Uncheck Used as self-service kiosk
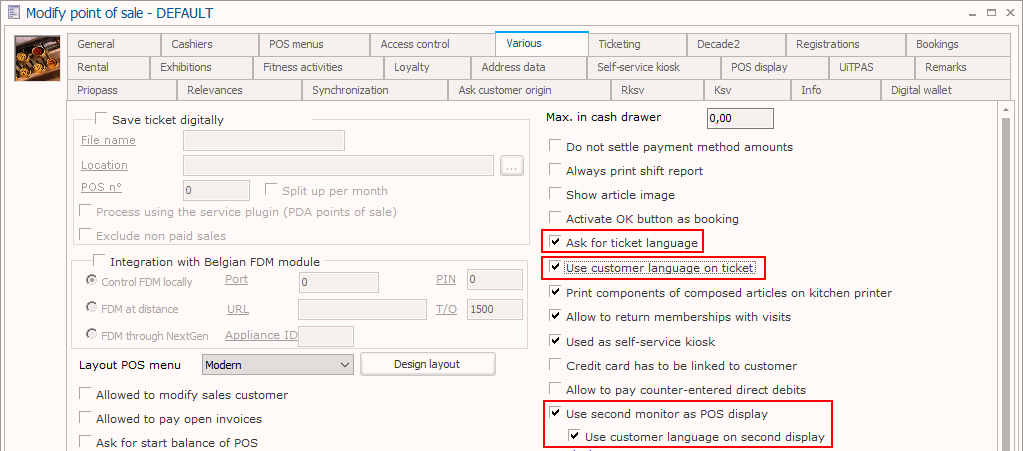 click(x=555, y=342)
